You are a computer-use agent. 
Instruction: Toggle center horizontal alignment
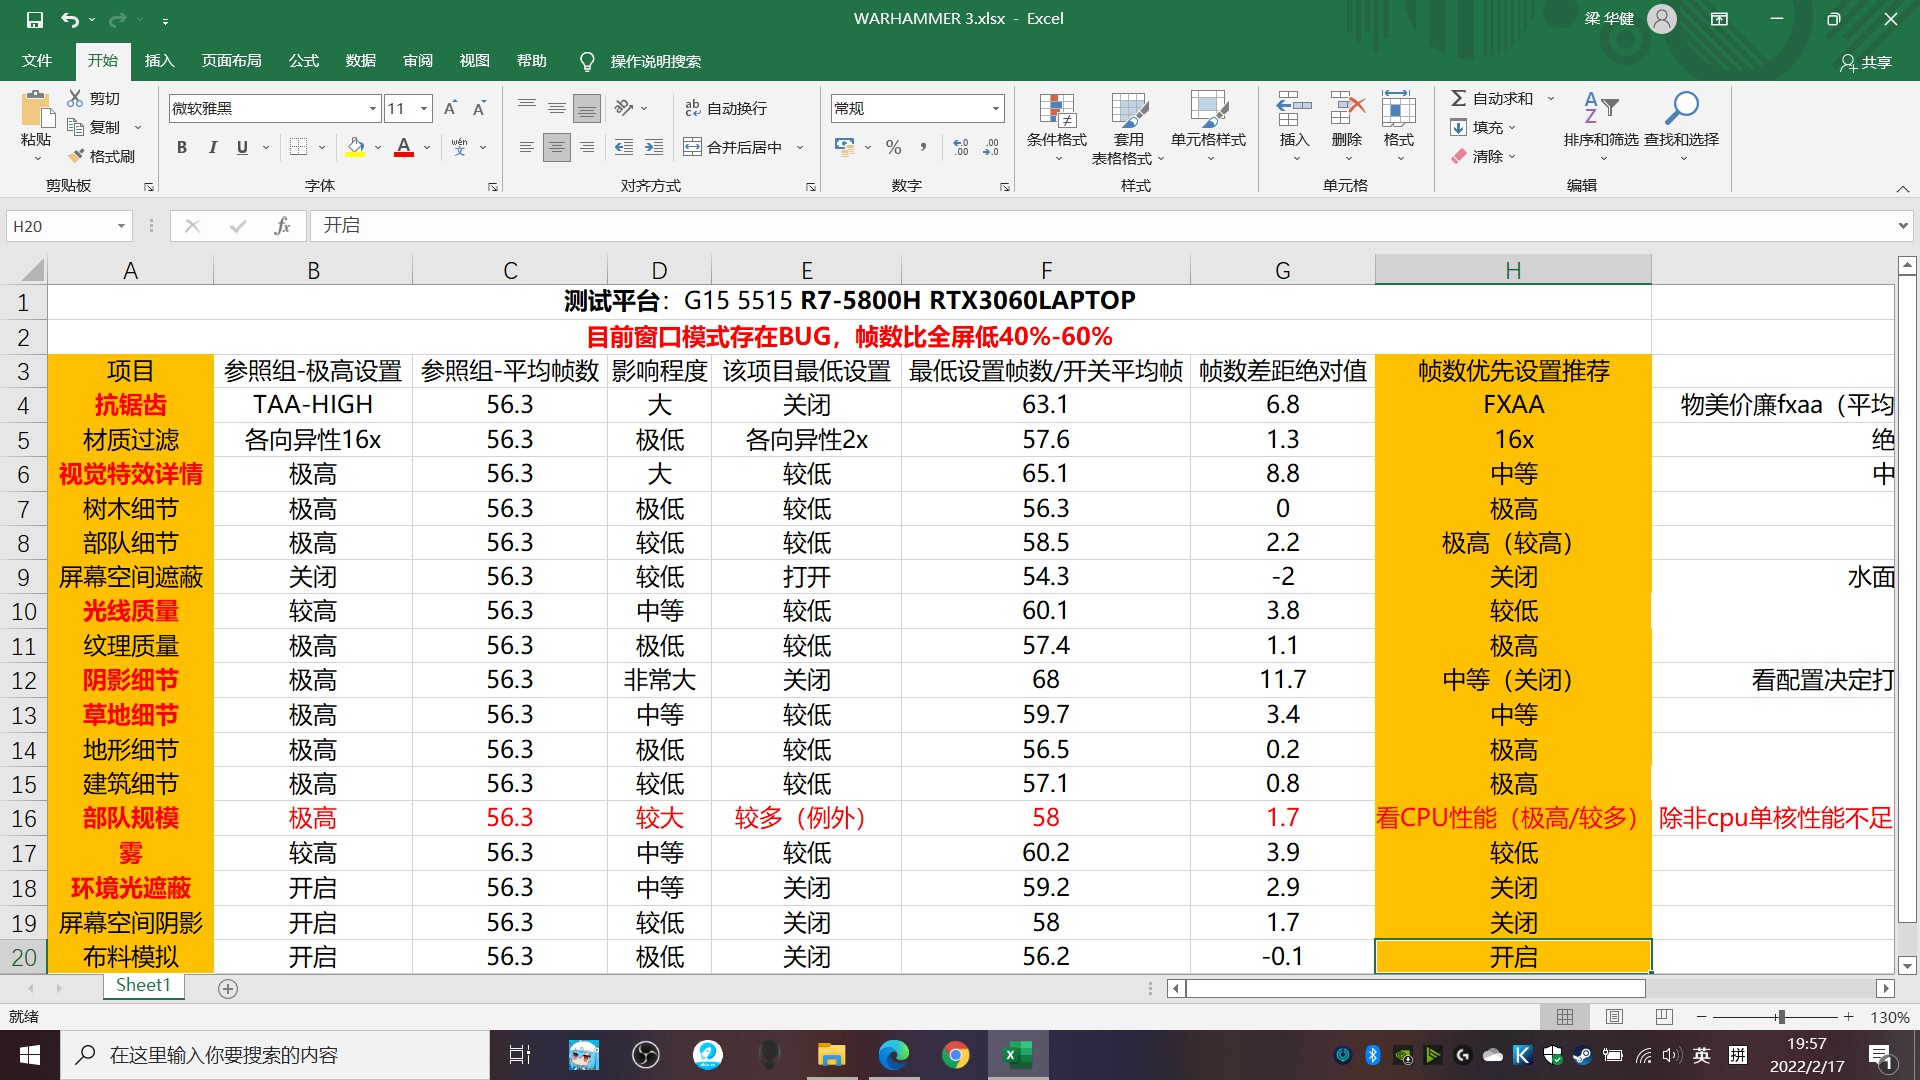[x=557, y=147]
